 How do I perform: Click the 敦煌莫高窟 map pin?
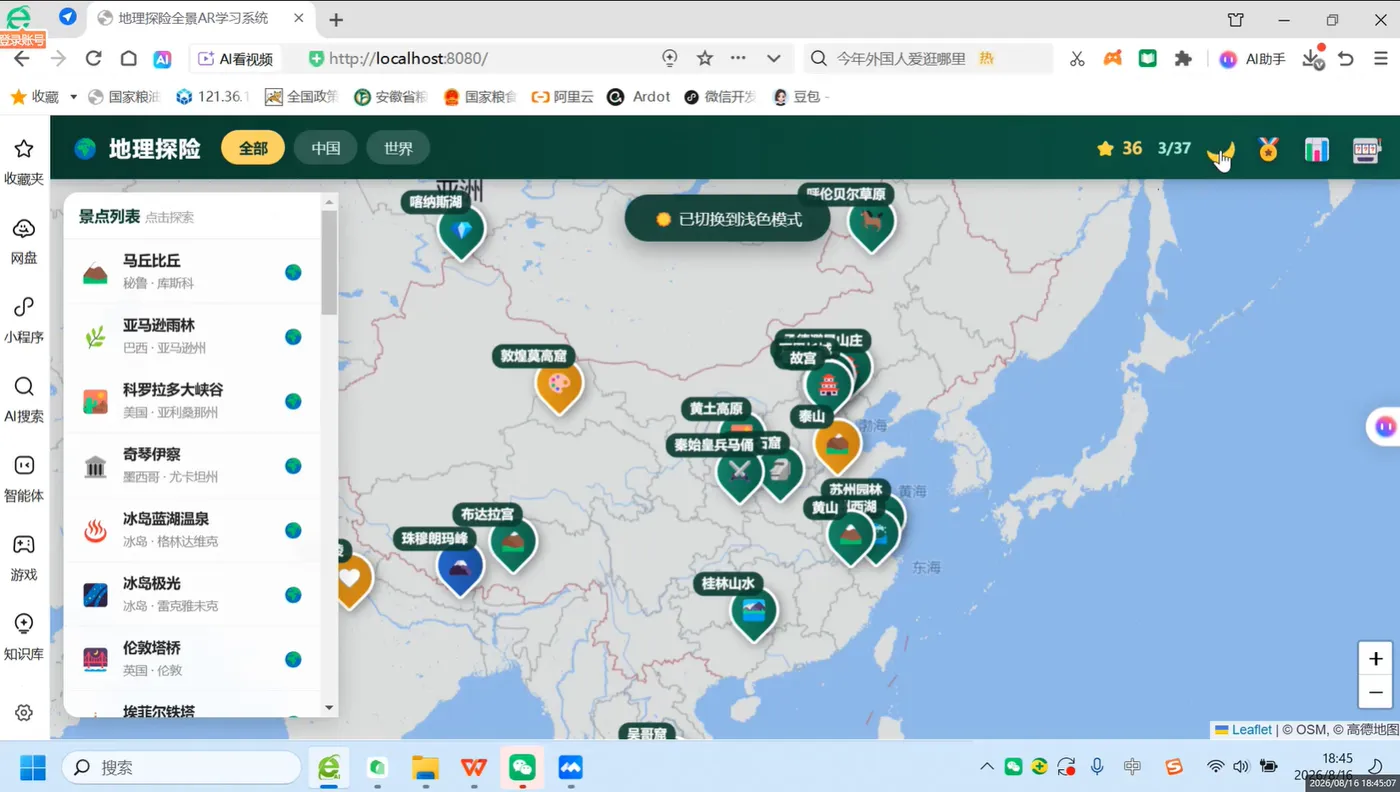click(559, 384)
